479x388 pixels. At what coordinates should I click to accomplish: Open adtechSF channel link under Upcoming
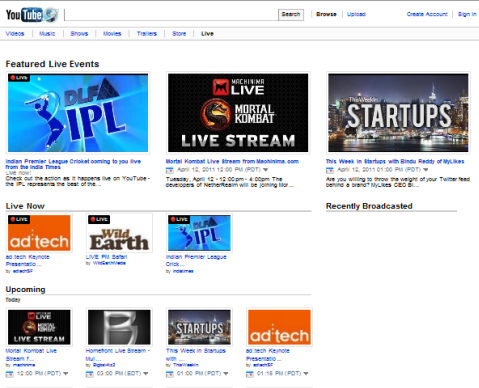[263, 365]
